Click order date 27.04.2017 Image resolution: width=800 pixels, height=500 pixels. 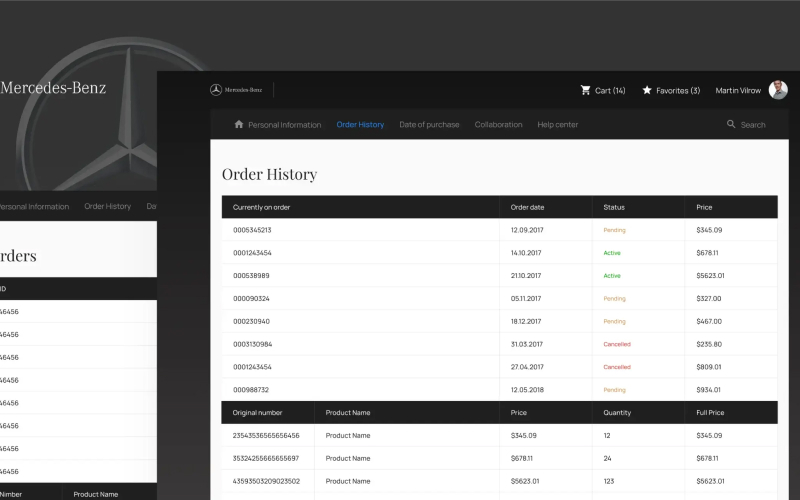527,367
